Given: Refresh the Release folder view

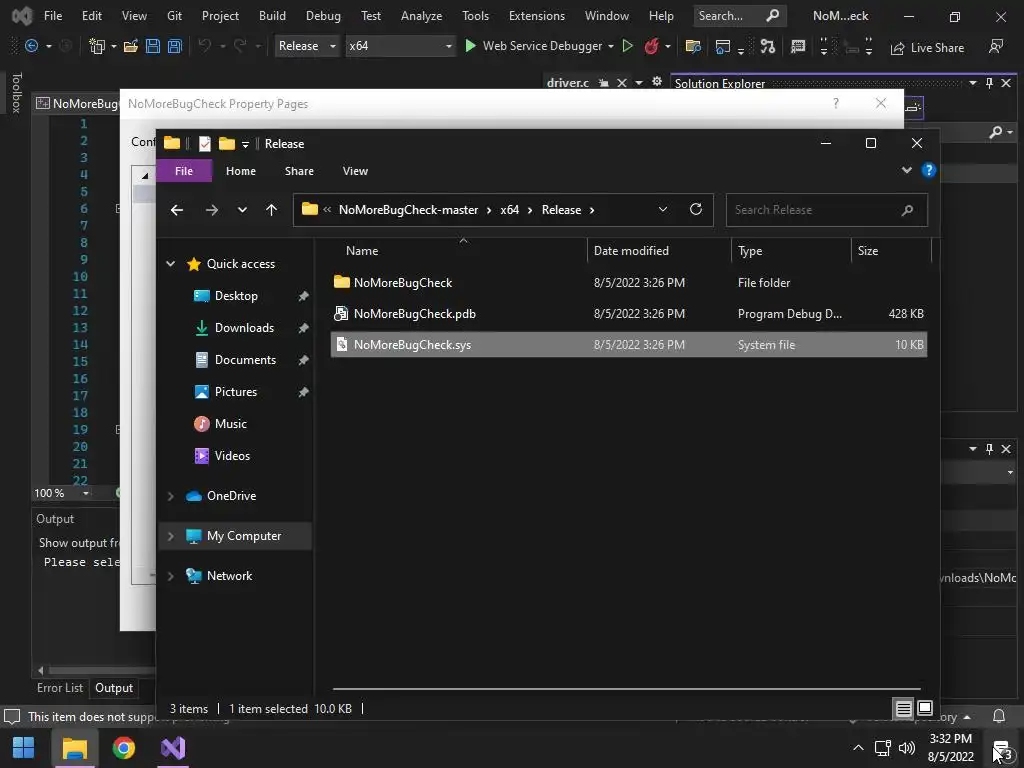Looking at the screenshot, I should tap(696, 209).
